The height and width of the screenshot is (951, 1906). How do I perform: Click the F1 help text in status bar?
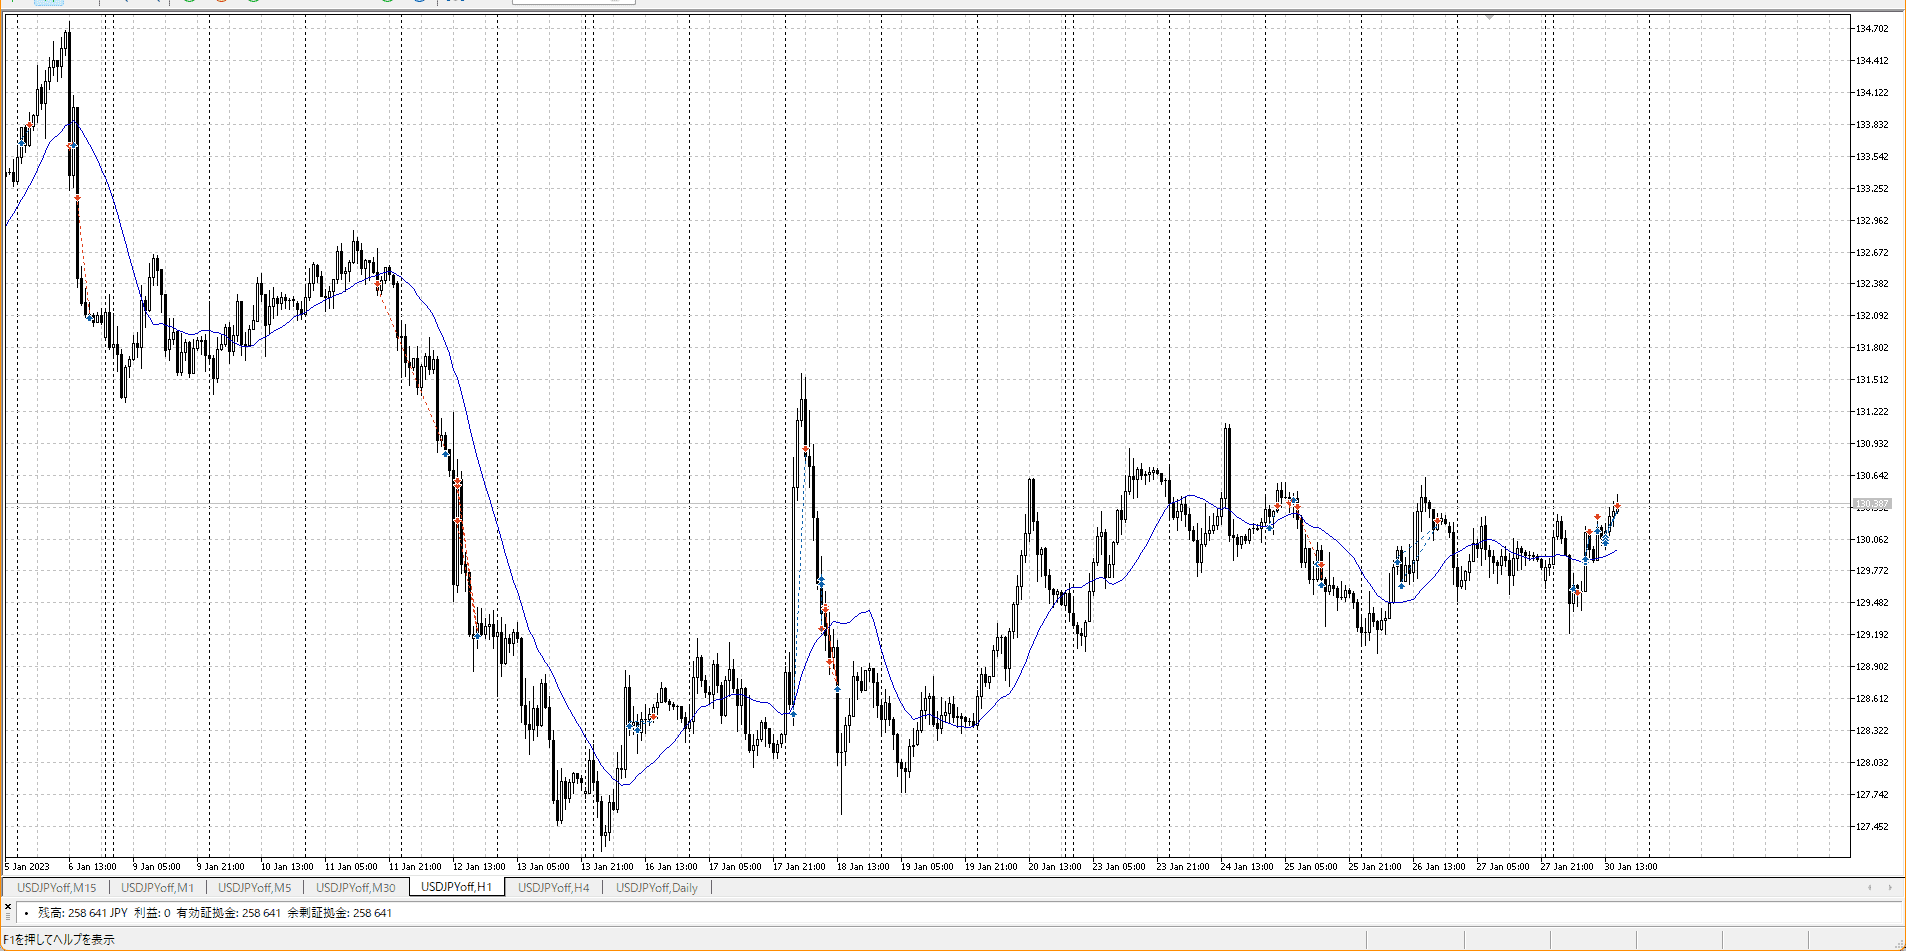(x=58, y=940)
